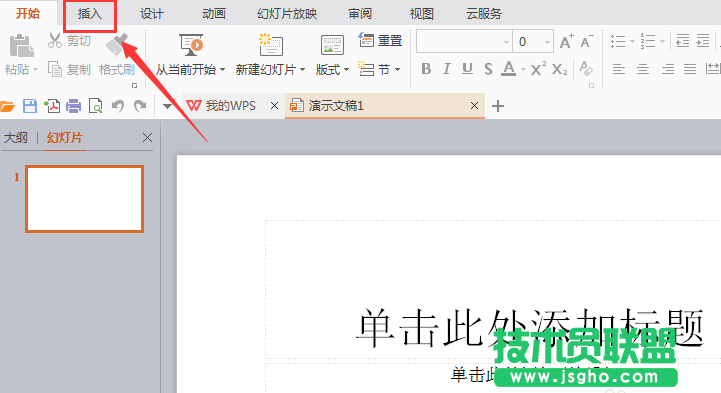Decrease font size with A- icon
The width and height of the screenshot is (721, 393).
click(587, 41)
